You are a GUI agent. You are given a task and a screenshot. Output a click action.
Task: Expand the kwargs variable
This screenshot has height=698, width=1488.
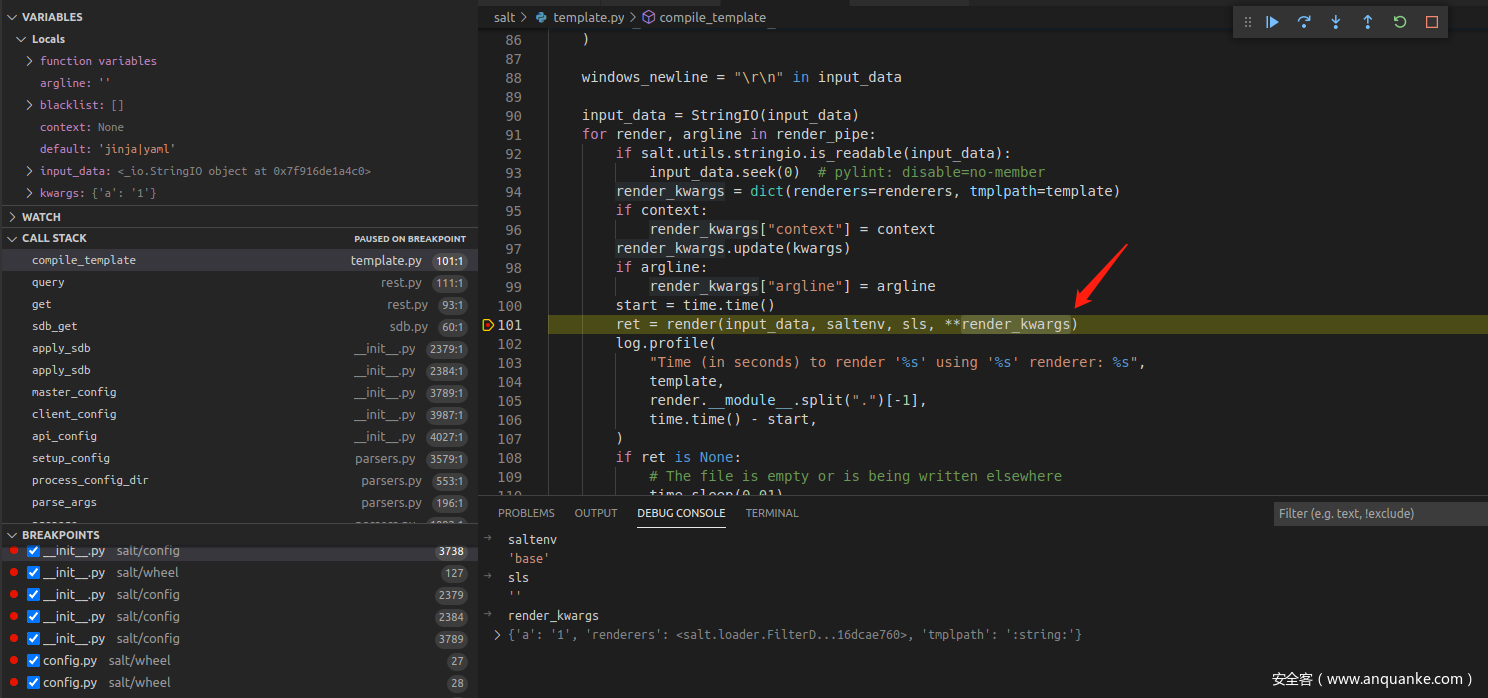coord(30,193)
